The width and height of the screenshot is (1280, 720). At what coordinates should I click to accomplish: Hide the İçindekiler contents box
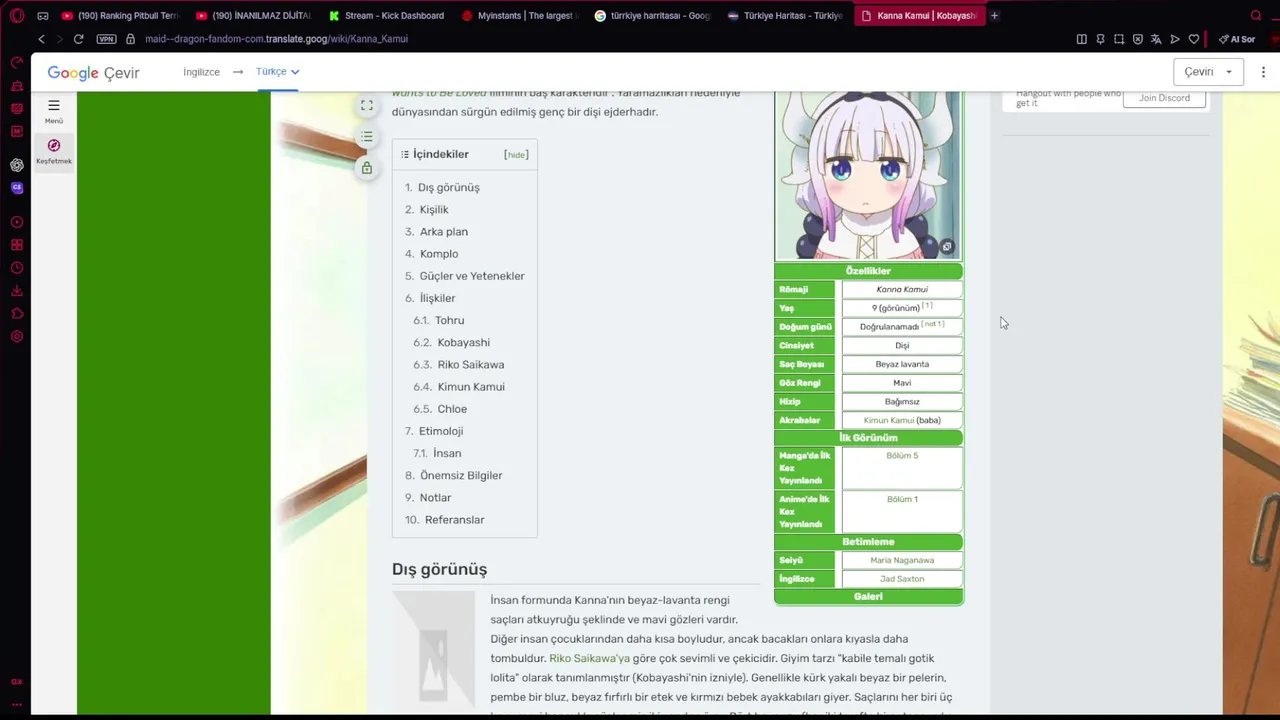[x=516, y=155]
